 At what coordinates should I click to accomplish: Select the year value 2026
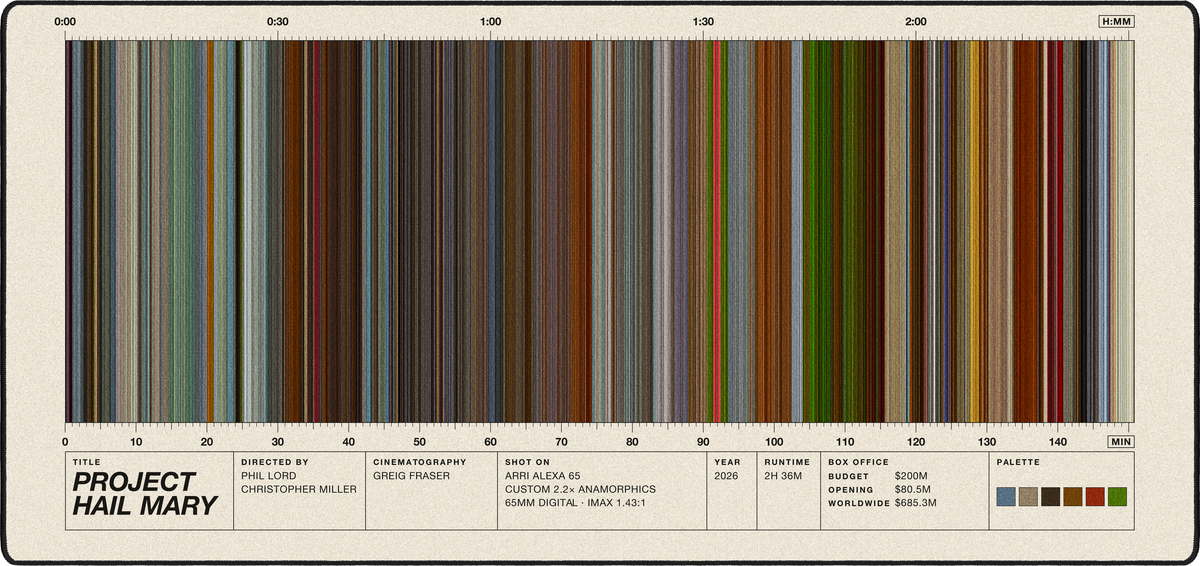tap(727, 476)
